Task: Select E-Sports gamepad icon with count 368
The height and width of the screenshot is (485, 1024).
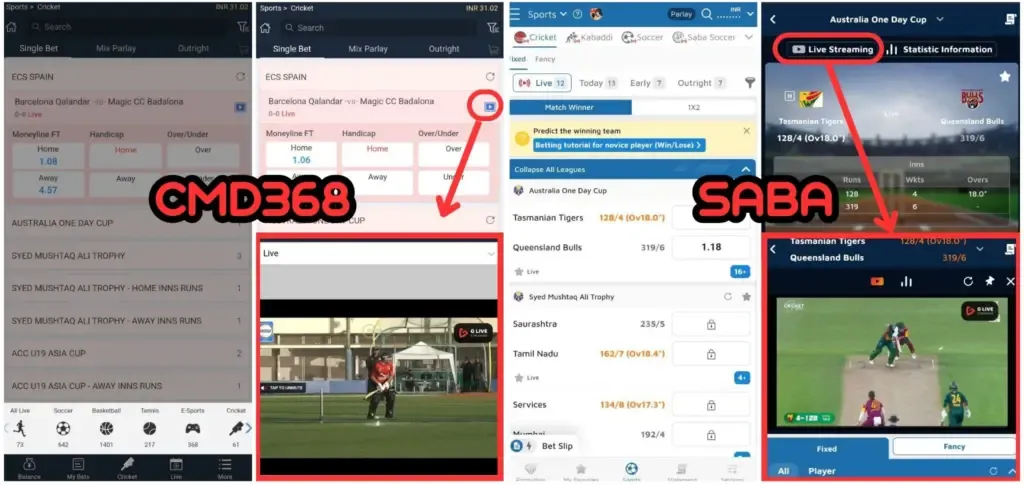Action: point(193,428)
